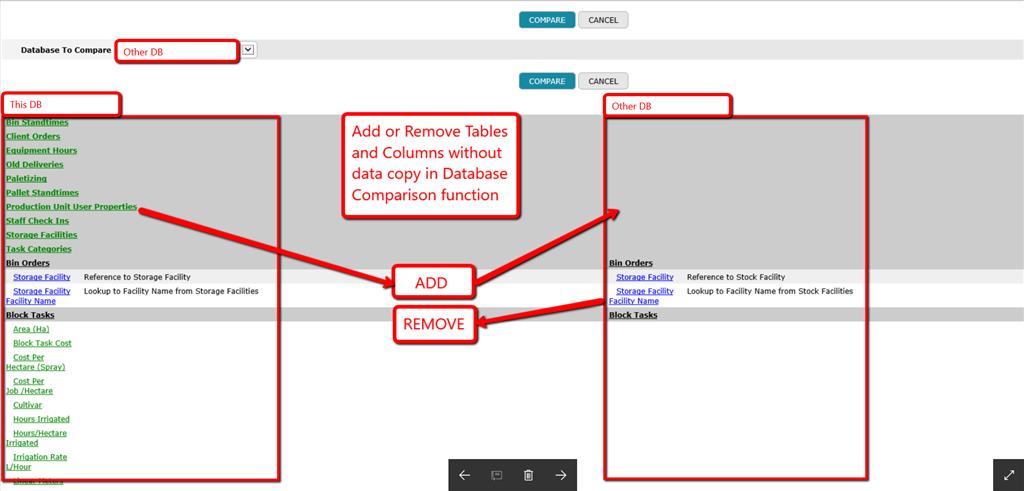Select Production Unit User Properties link
This screenshot has width=1024, height=491.
pyautogui.click(x=71, y=206)
